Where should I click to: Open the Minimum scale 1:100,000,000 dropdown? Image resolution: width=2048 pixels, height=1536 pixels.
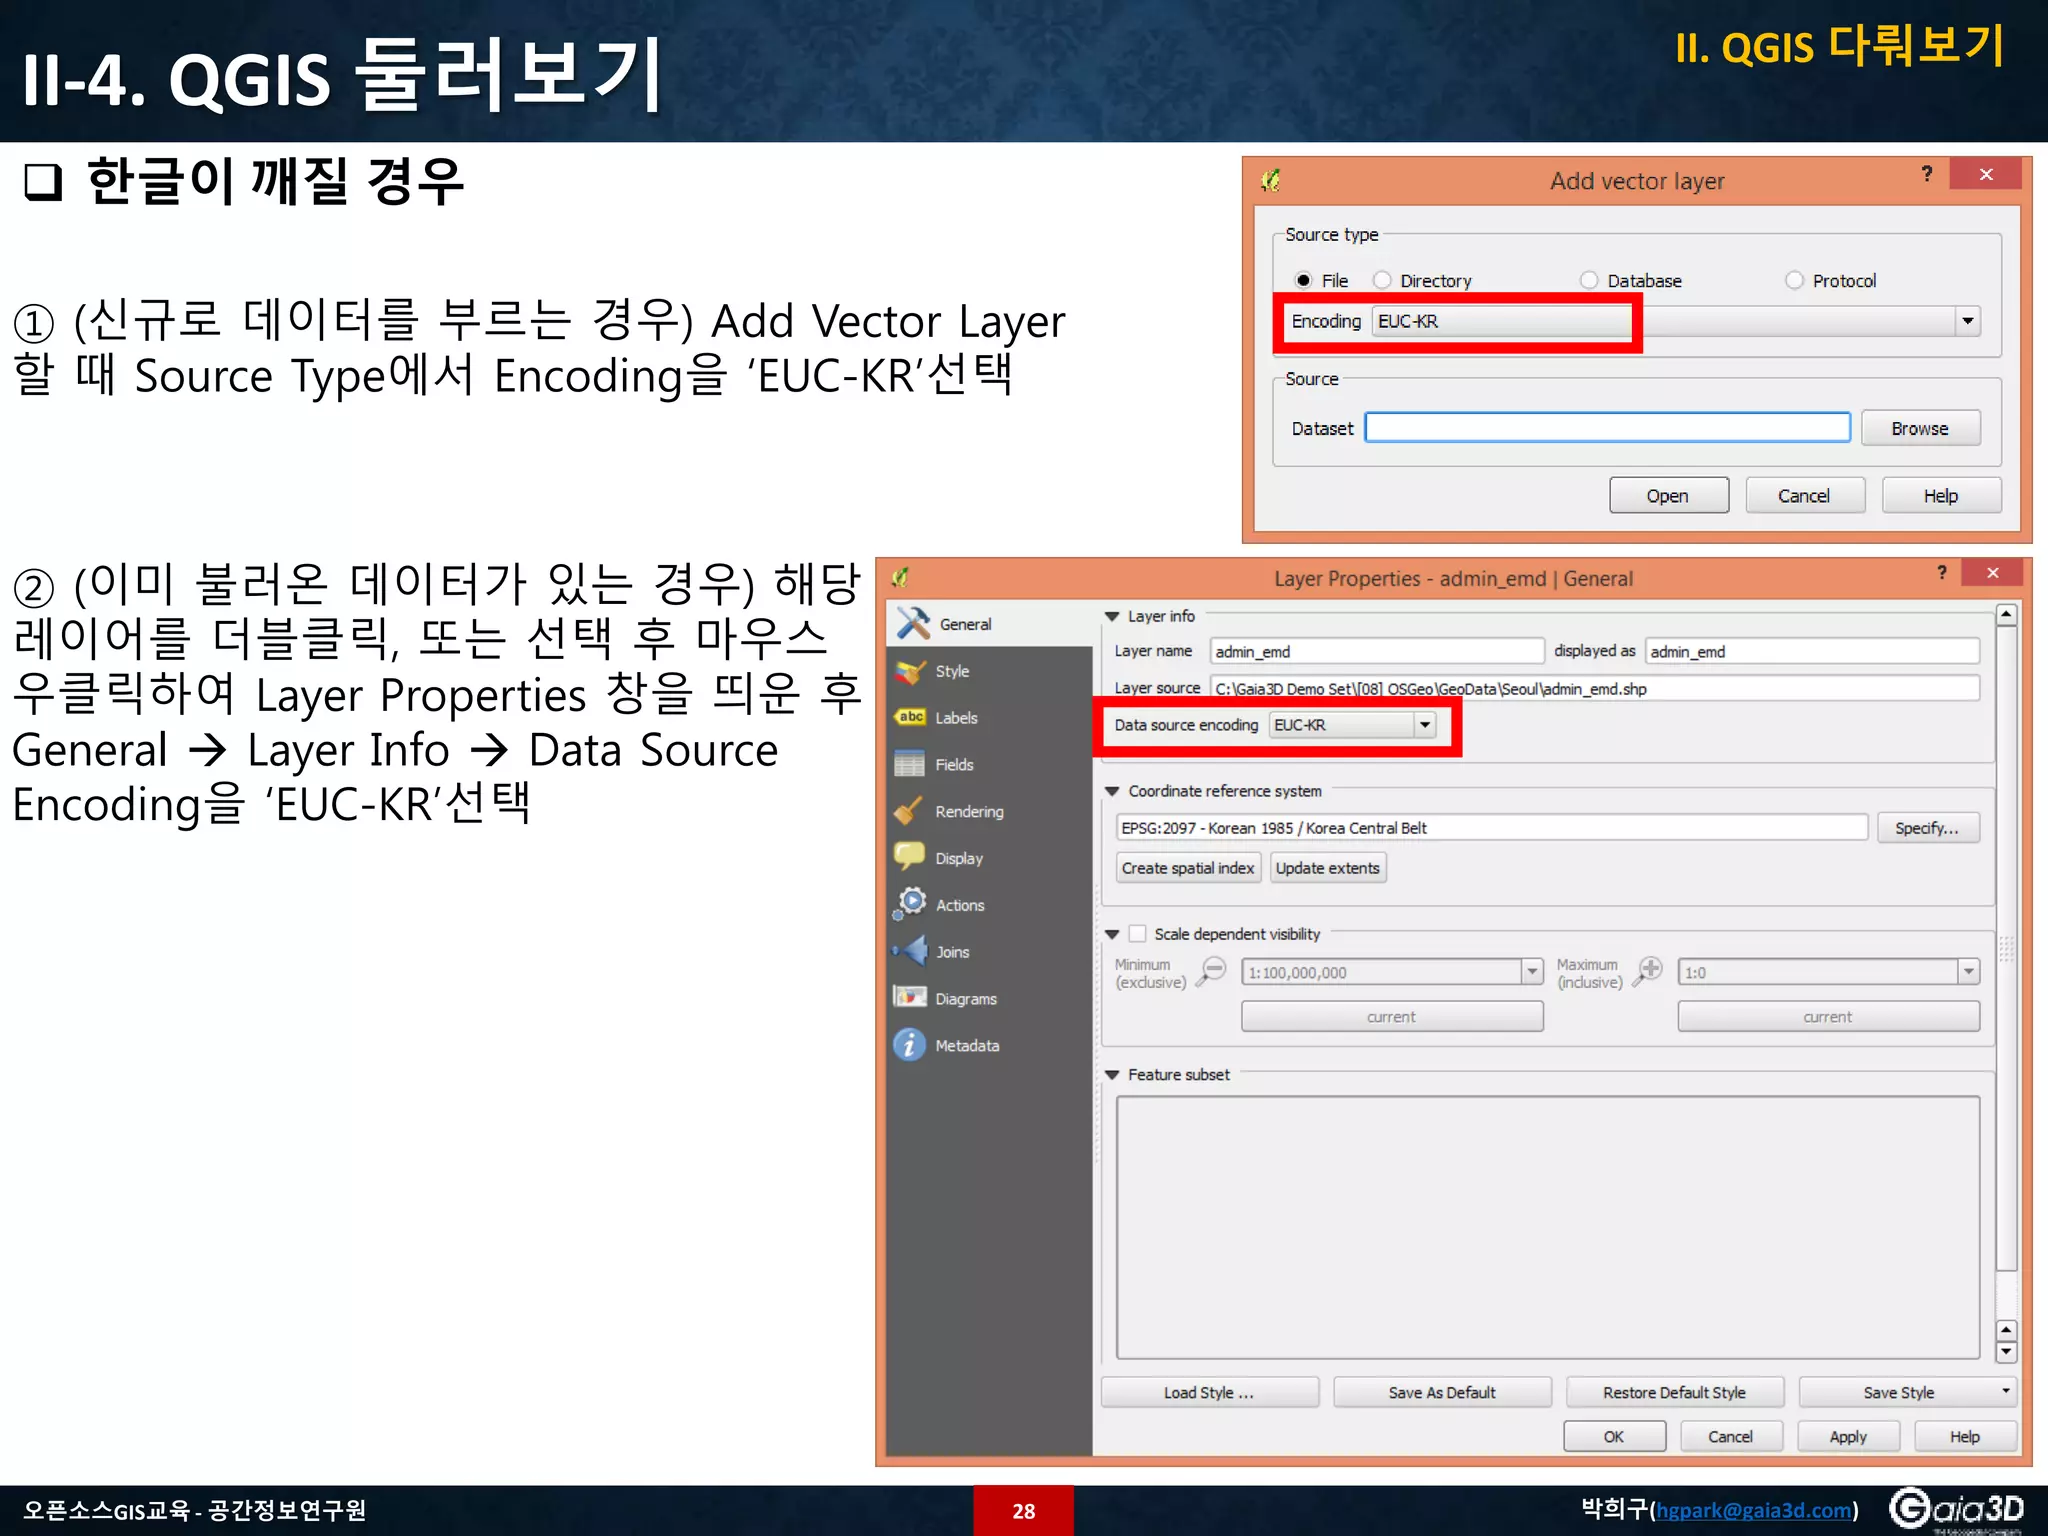pos(1532,971)
